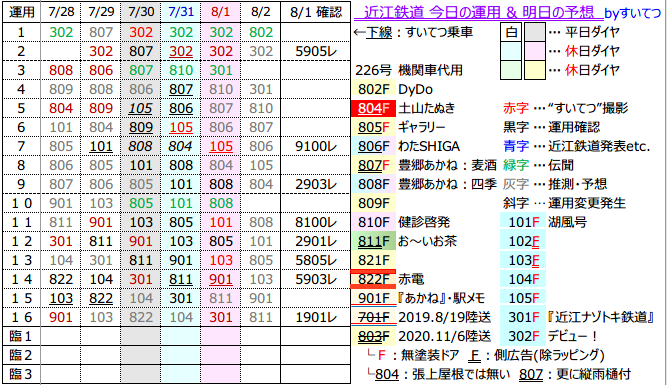The image size is (667, 385).
Task: Click the red 804F 土山たぬき legend cell
Action: click(373, 108)
